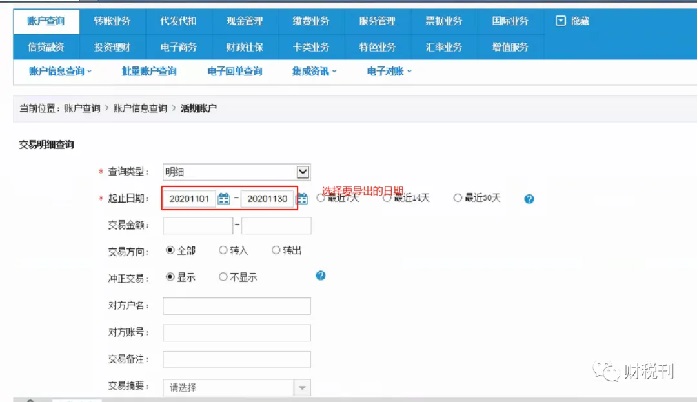This screenshot has width=698, height=402.
Task: Open 转账业务 main tab
Action: (112, 21)
